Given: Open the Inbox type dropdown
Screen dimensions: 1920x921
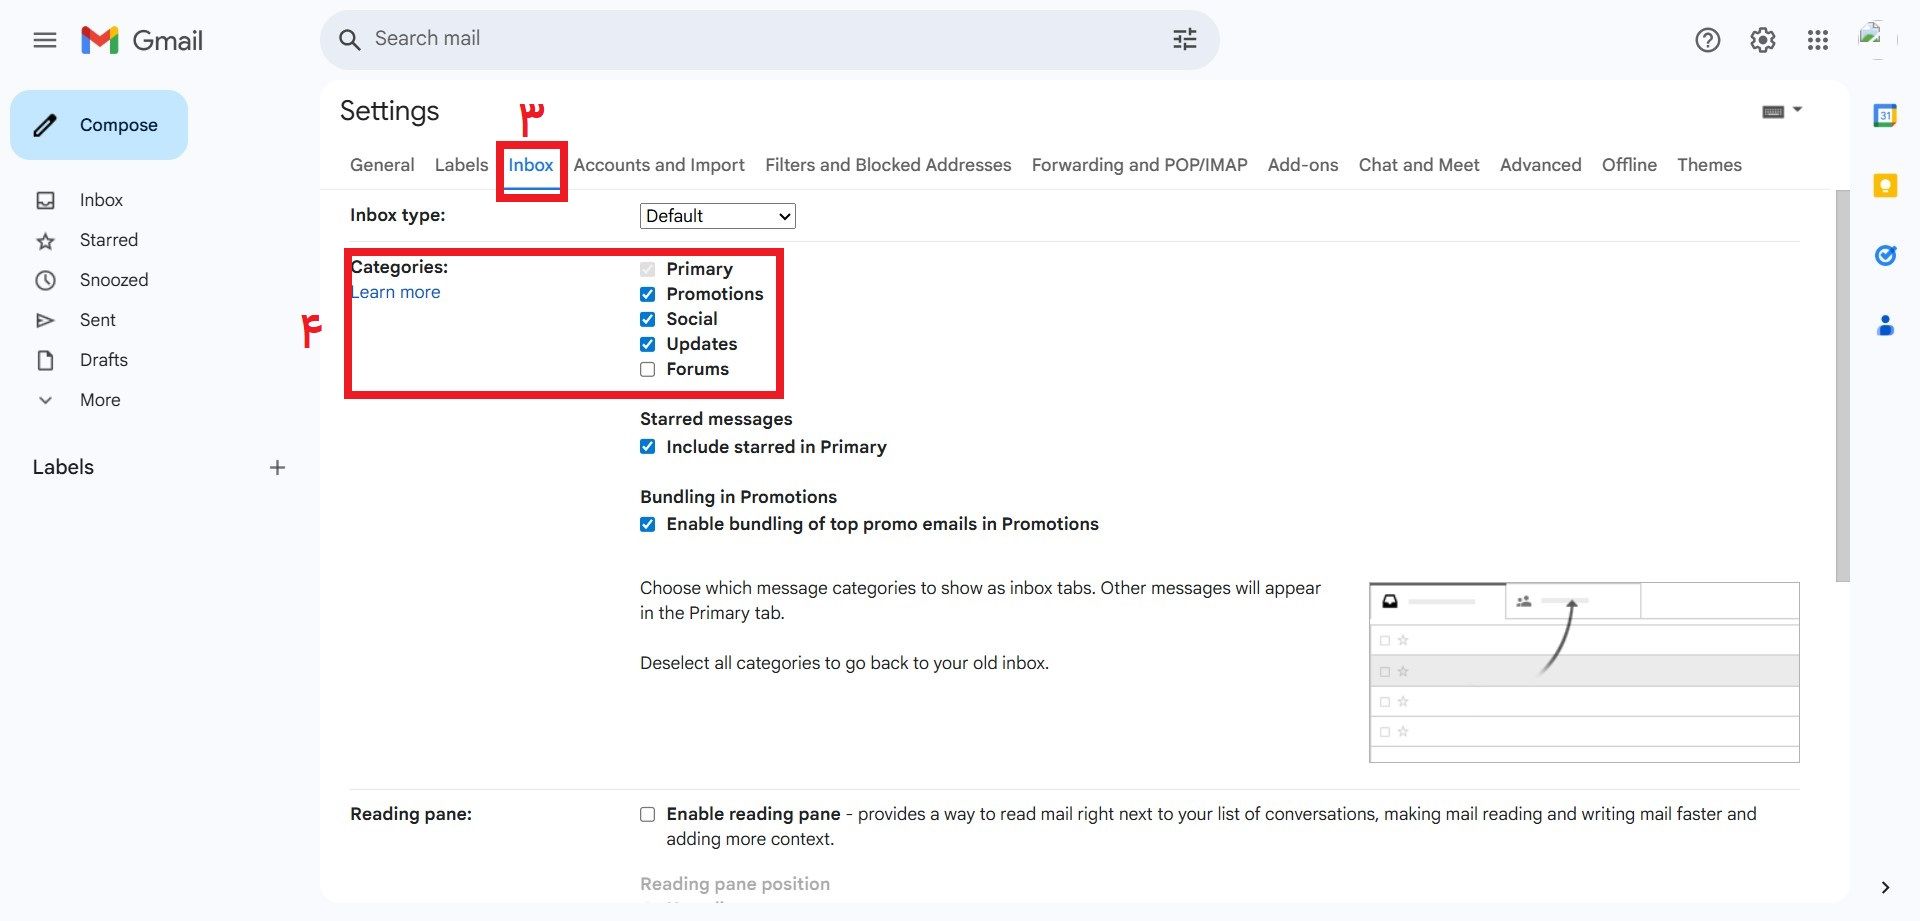Looking at the screenshot, I should click(717, 216).
